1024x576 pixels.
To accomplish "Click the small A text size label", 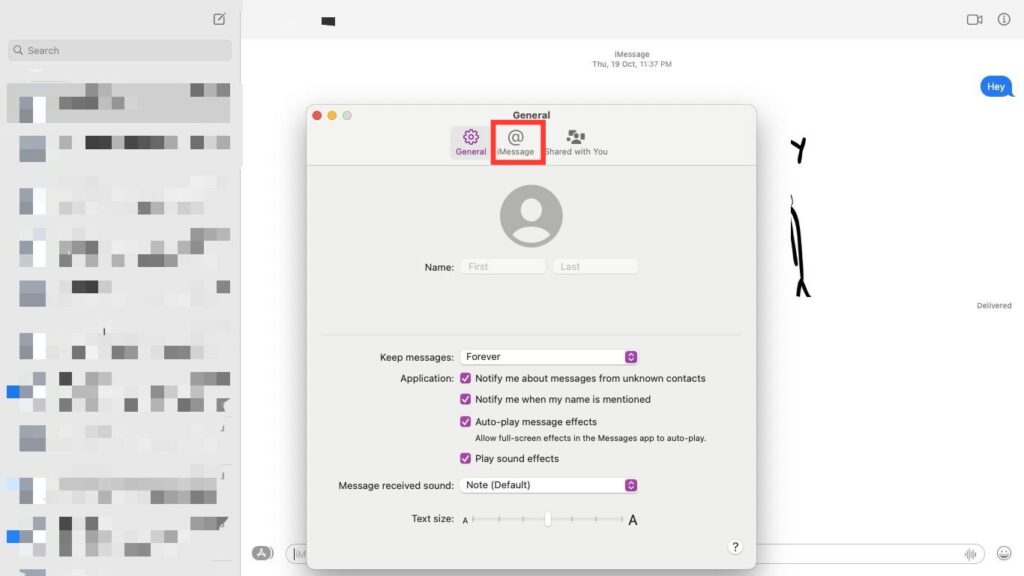I will [x=465, y=520].
